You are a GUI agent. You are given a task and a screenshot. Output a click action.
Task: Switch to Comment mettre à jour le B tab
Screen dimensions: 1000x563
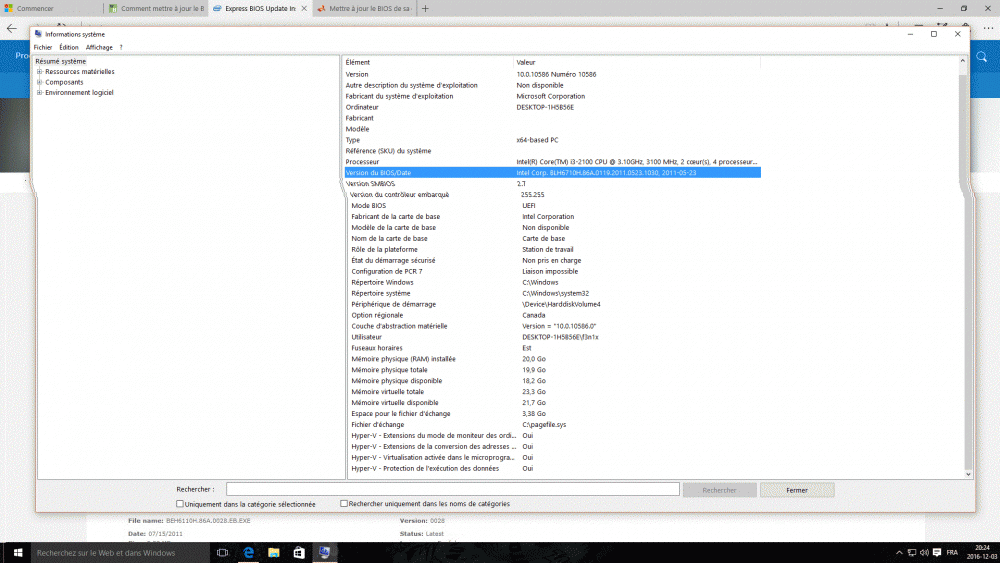click(x=156, y=8)
